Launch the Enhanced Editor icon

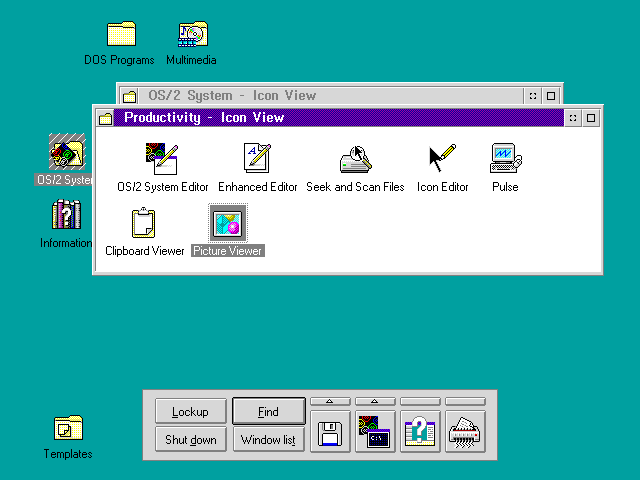(x=257, y=158)
